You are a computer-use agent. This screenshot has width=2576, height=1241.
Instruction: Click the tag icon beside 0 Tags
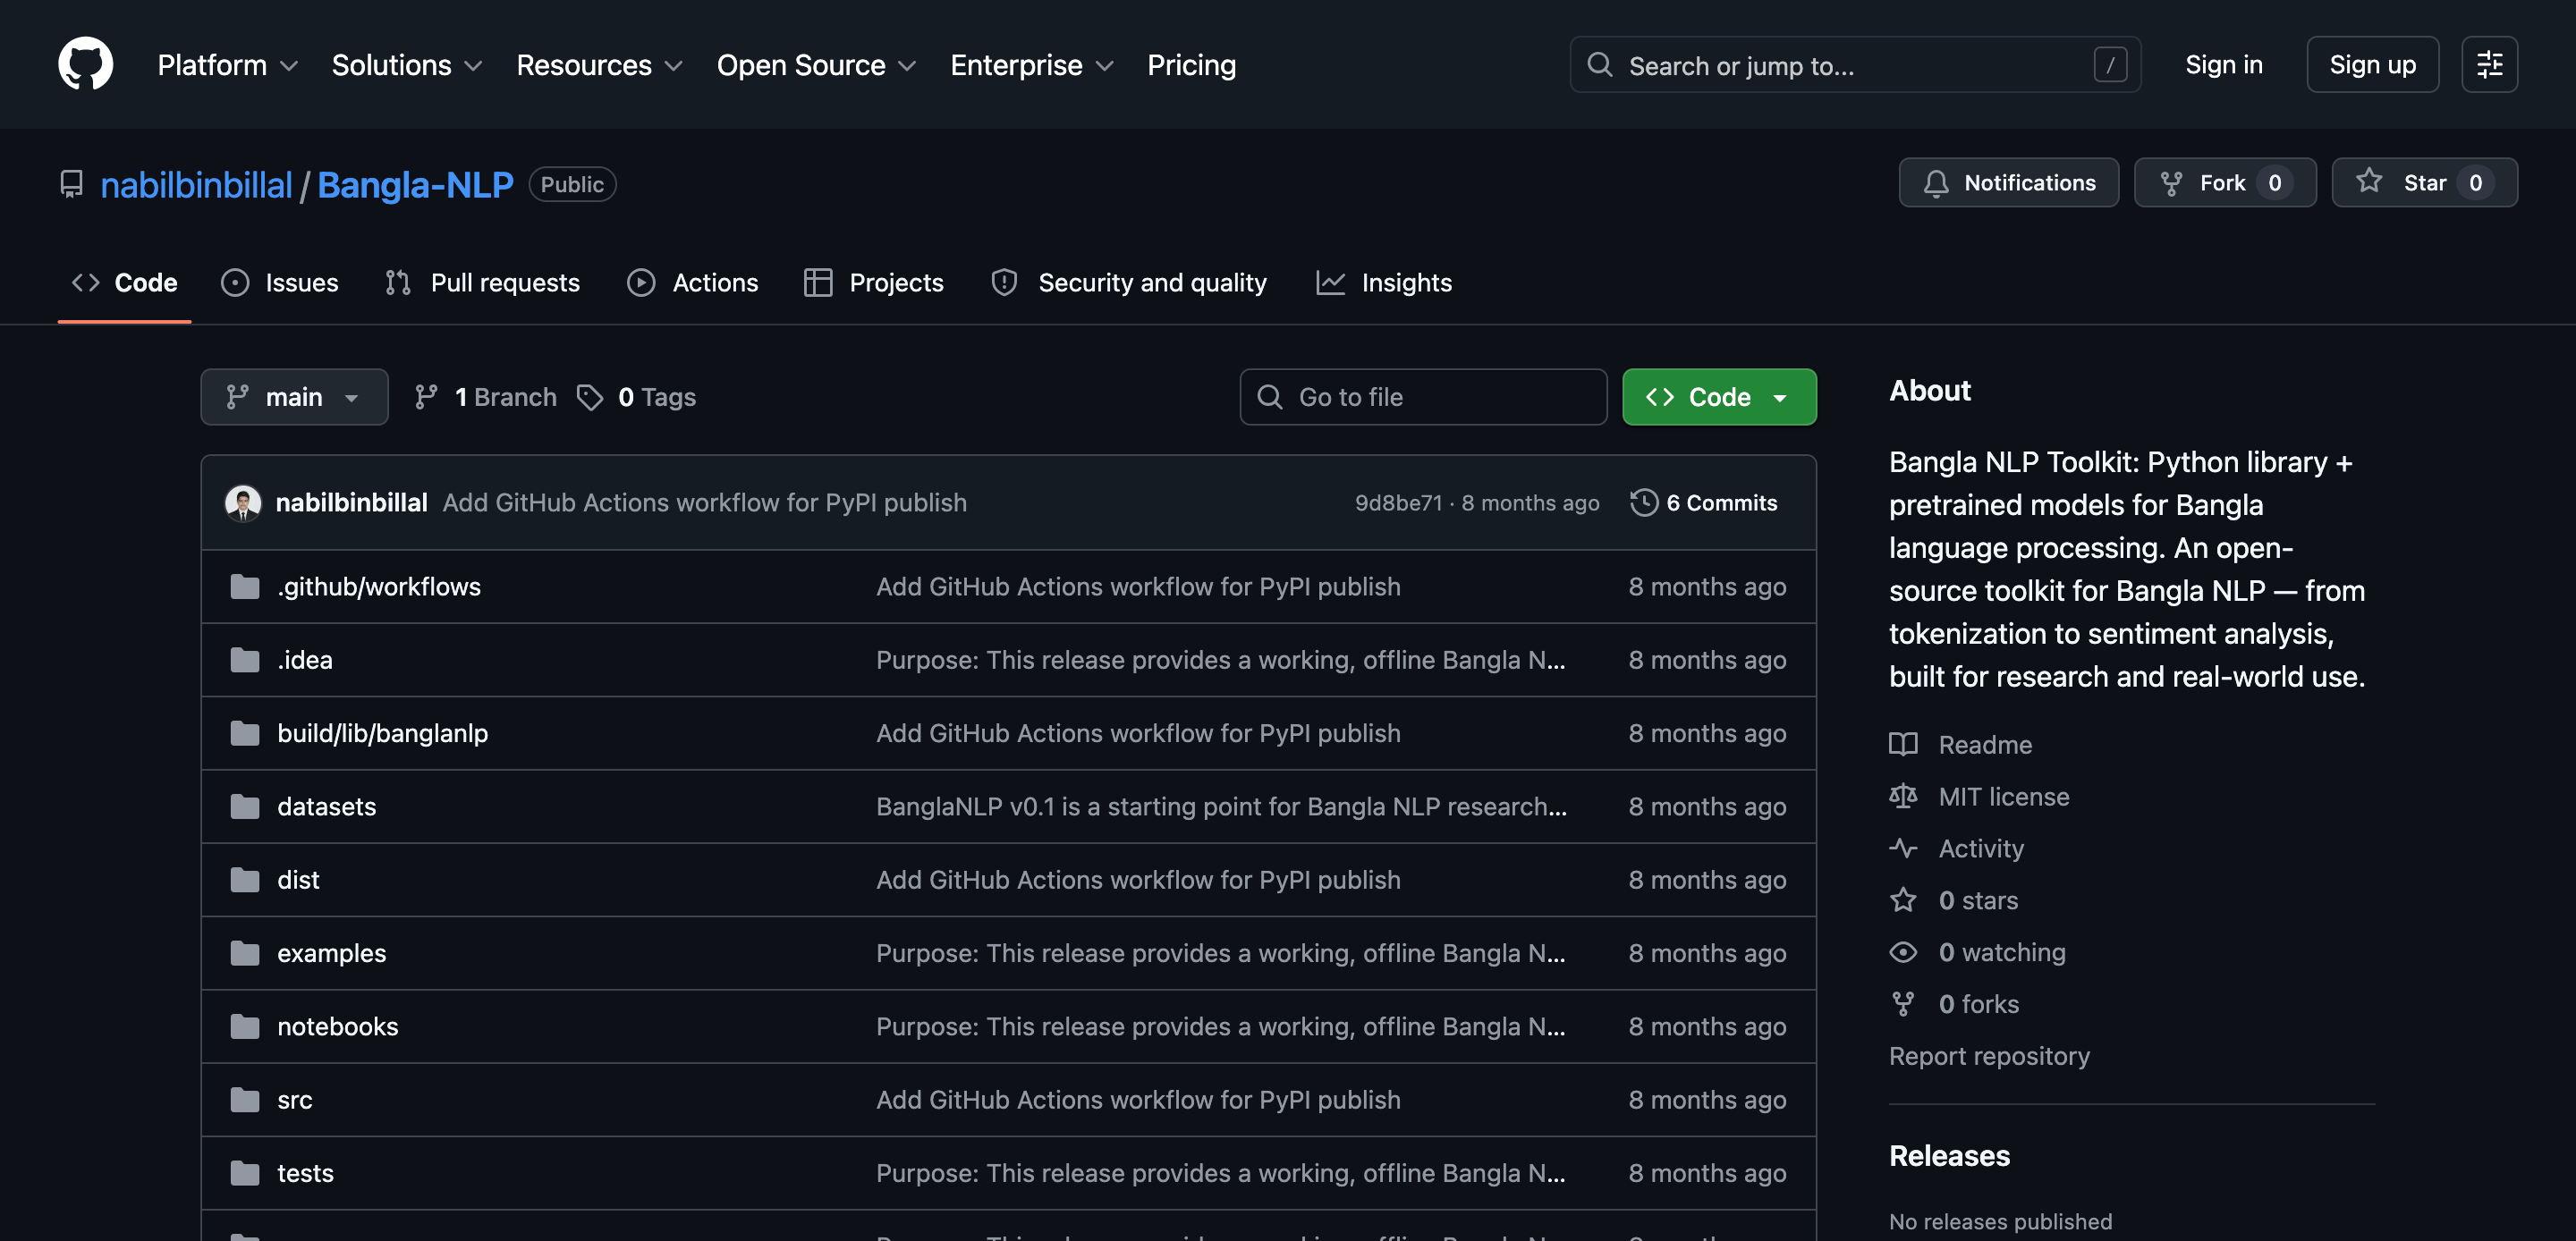590,398
